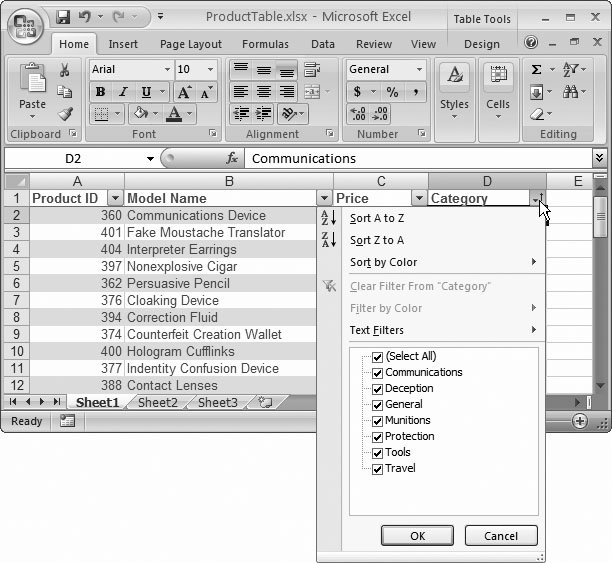612x563 pixels.
Task: Uncheck the Munitions category checkbox
Action: click(x=377, y=420)
